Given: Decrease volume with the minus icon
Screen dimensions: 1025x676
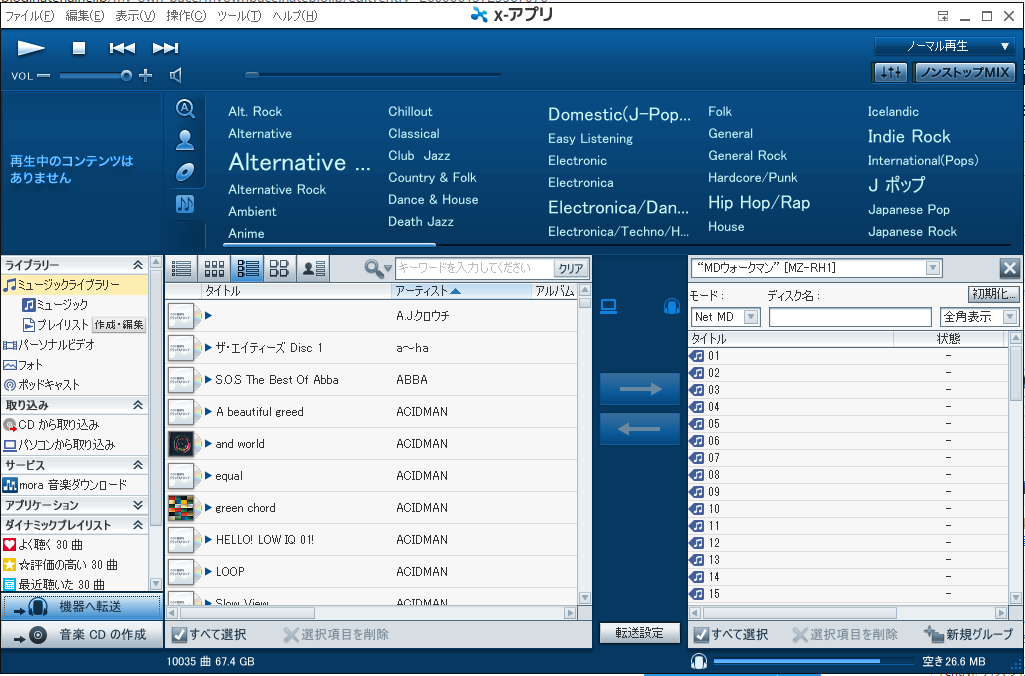Looking at the screenshot, I should click(43, 76).
